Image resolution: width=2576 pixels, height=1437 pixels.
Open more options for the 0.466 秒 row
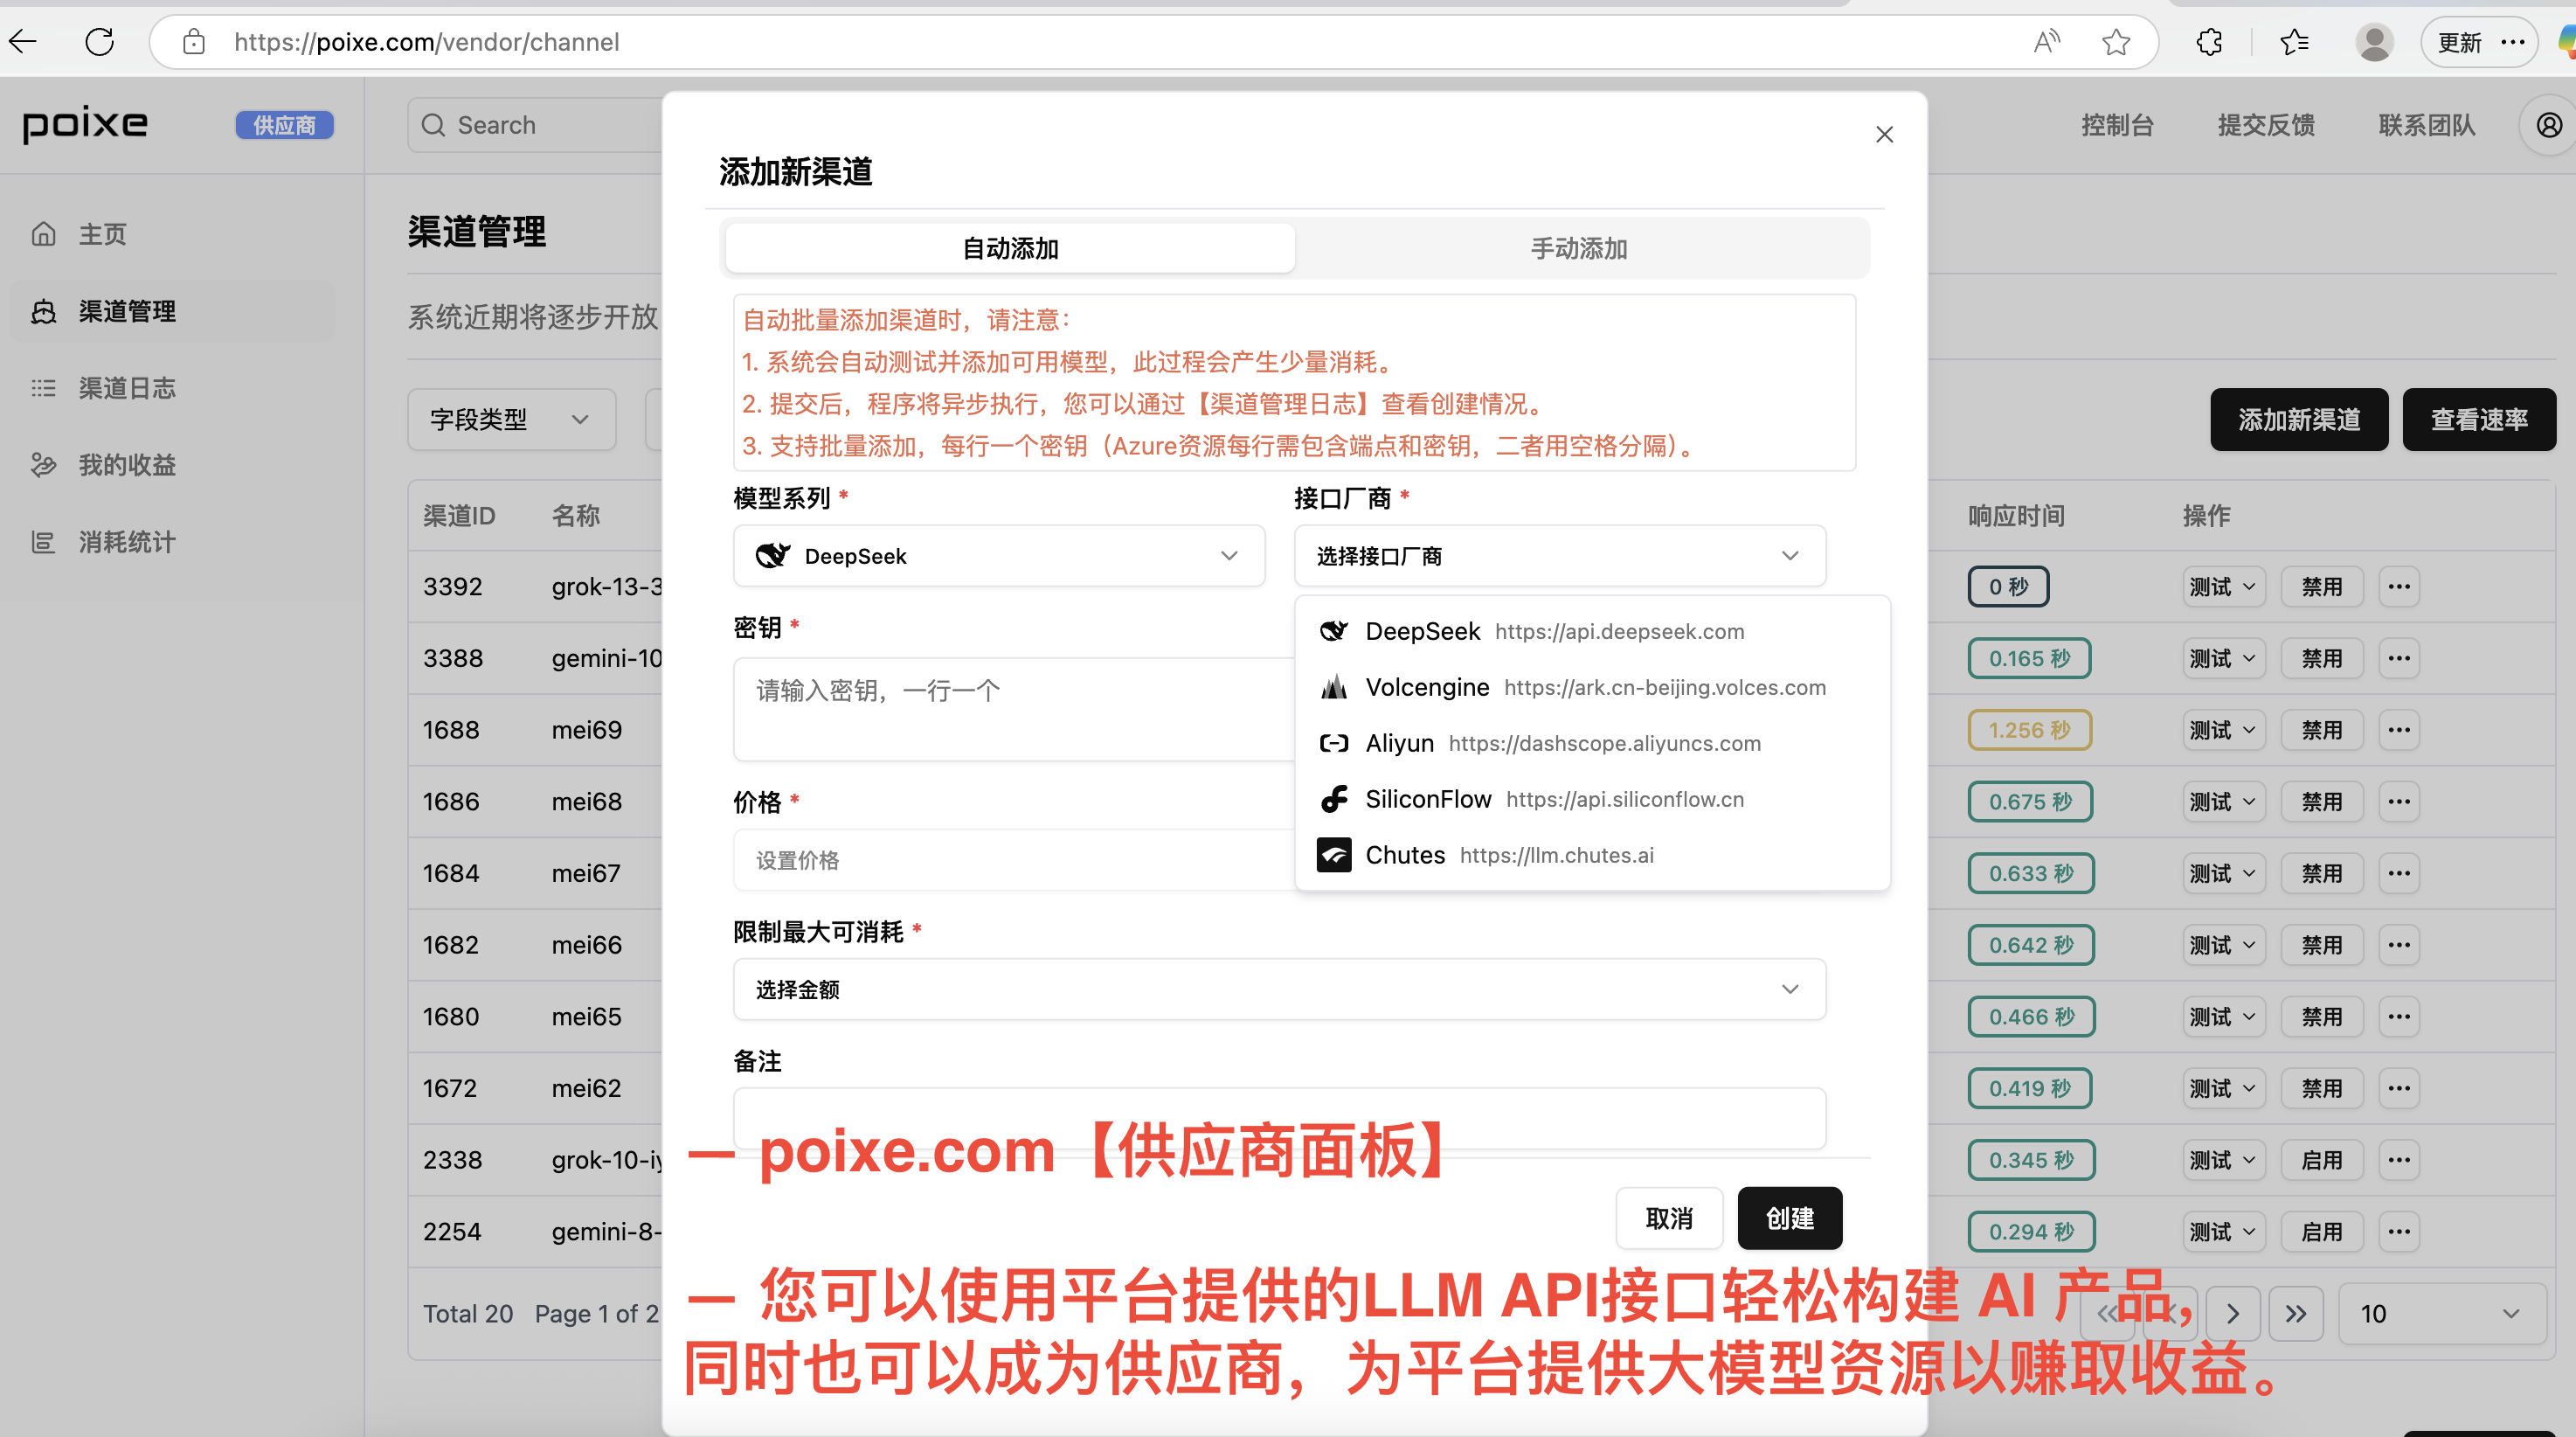2399,1017
